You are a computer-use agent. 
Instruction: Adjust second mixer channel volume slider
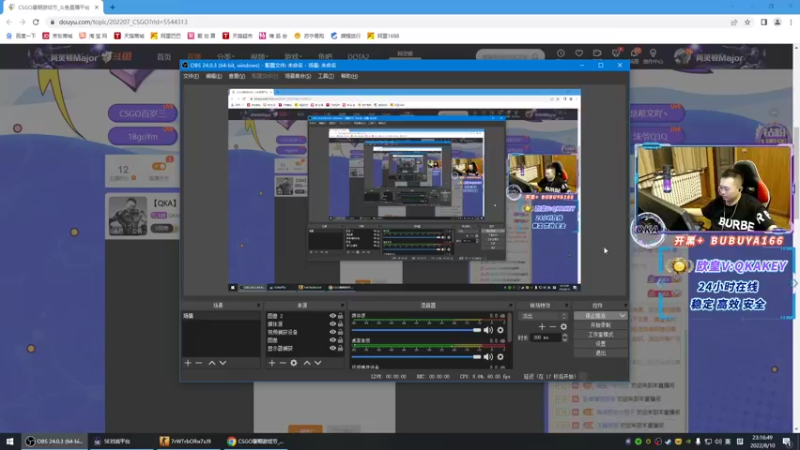416,357
